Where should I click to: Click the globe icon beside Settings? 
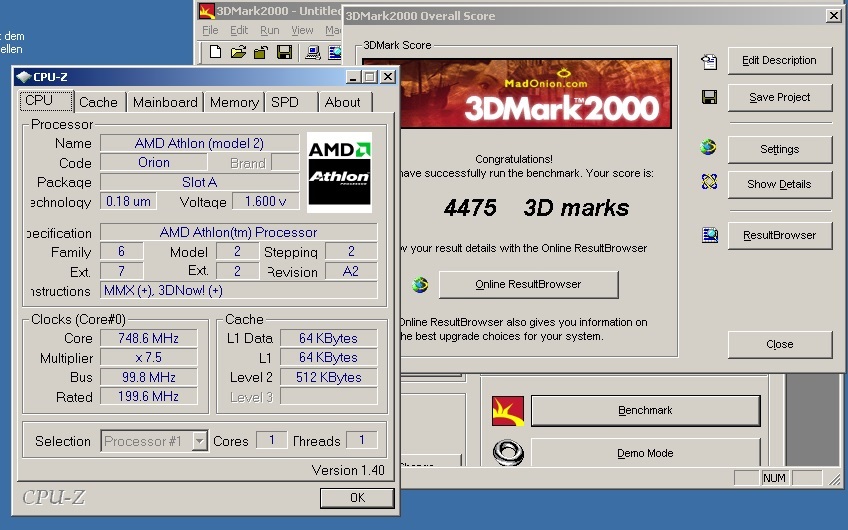[708, 147]
